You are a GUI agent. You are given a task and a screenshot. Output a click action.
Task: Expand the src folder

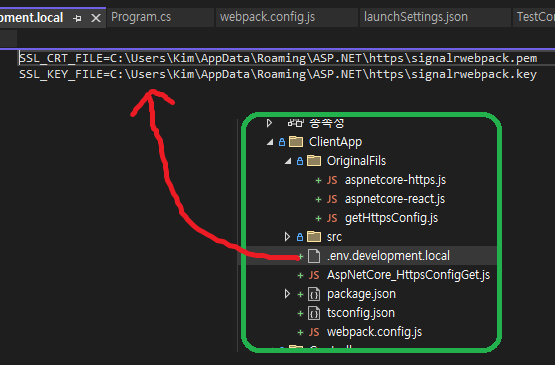(287, 236)
